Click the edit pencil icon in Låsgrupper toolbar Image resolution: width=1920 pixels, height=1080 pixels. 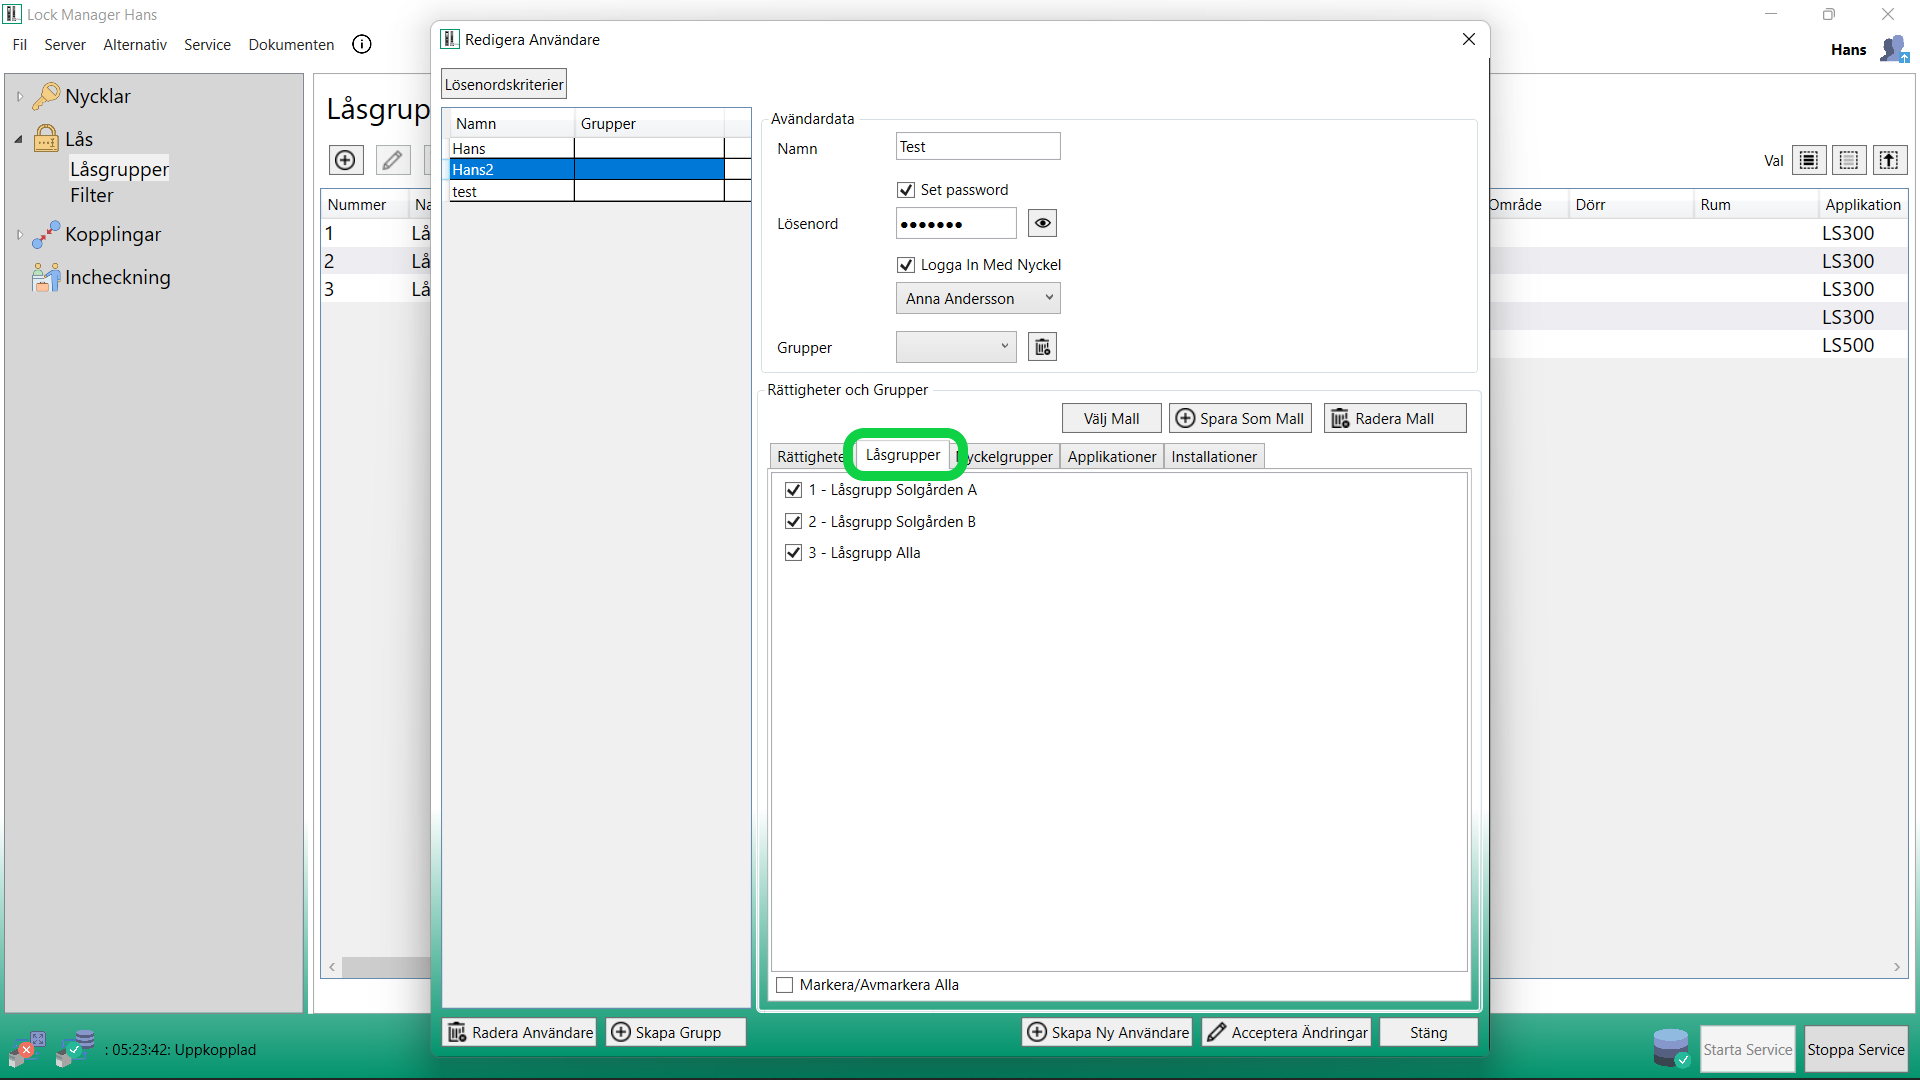pyautogui.click(x=393, y=160)
